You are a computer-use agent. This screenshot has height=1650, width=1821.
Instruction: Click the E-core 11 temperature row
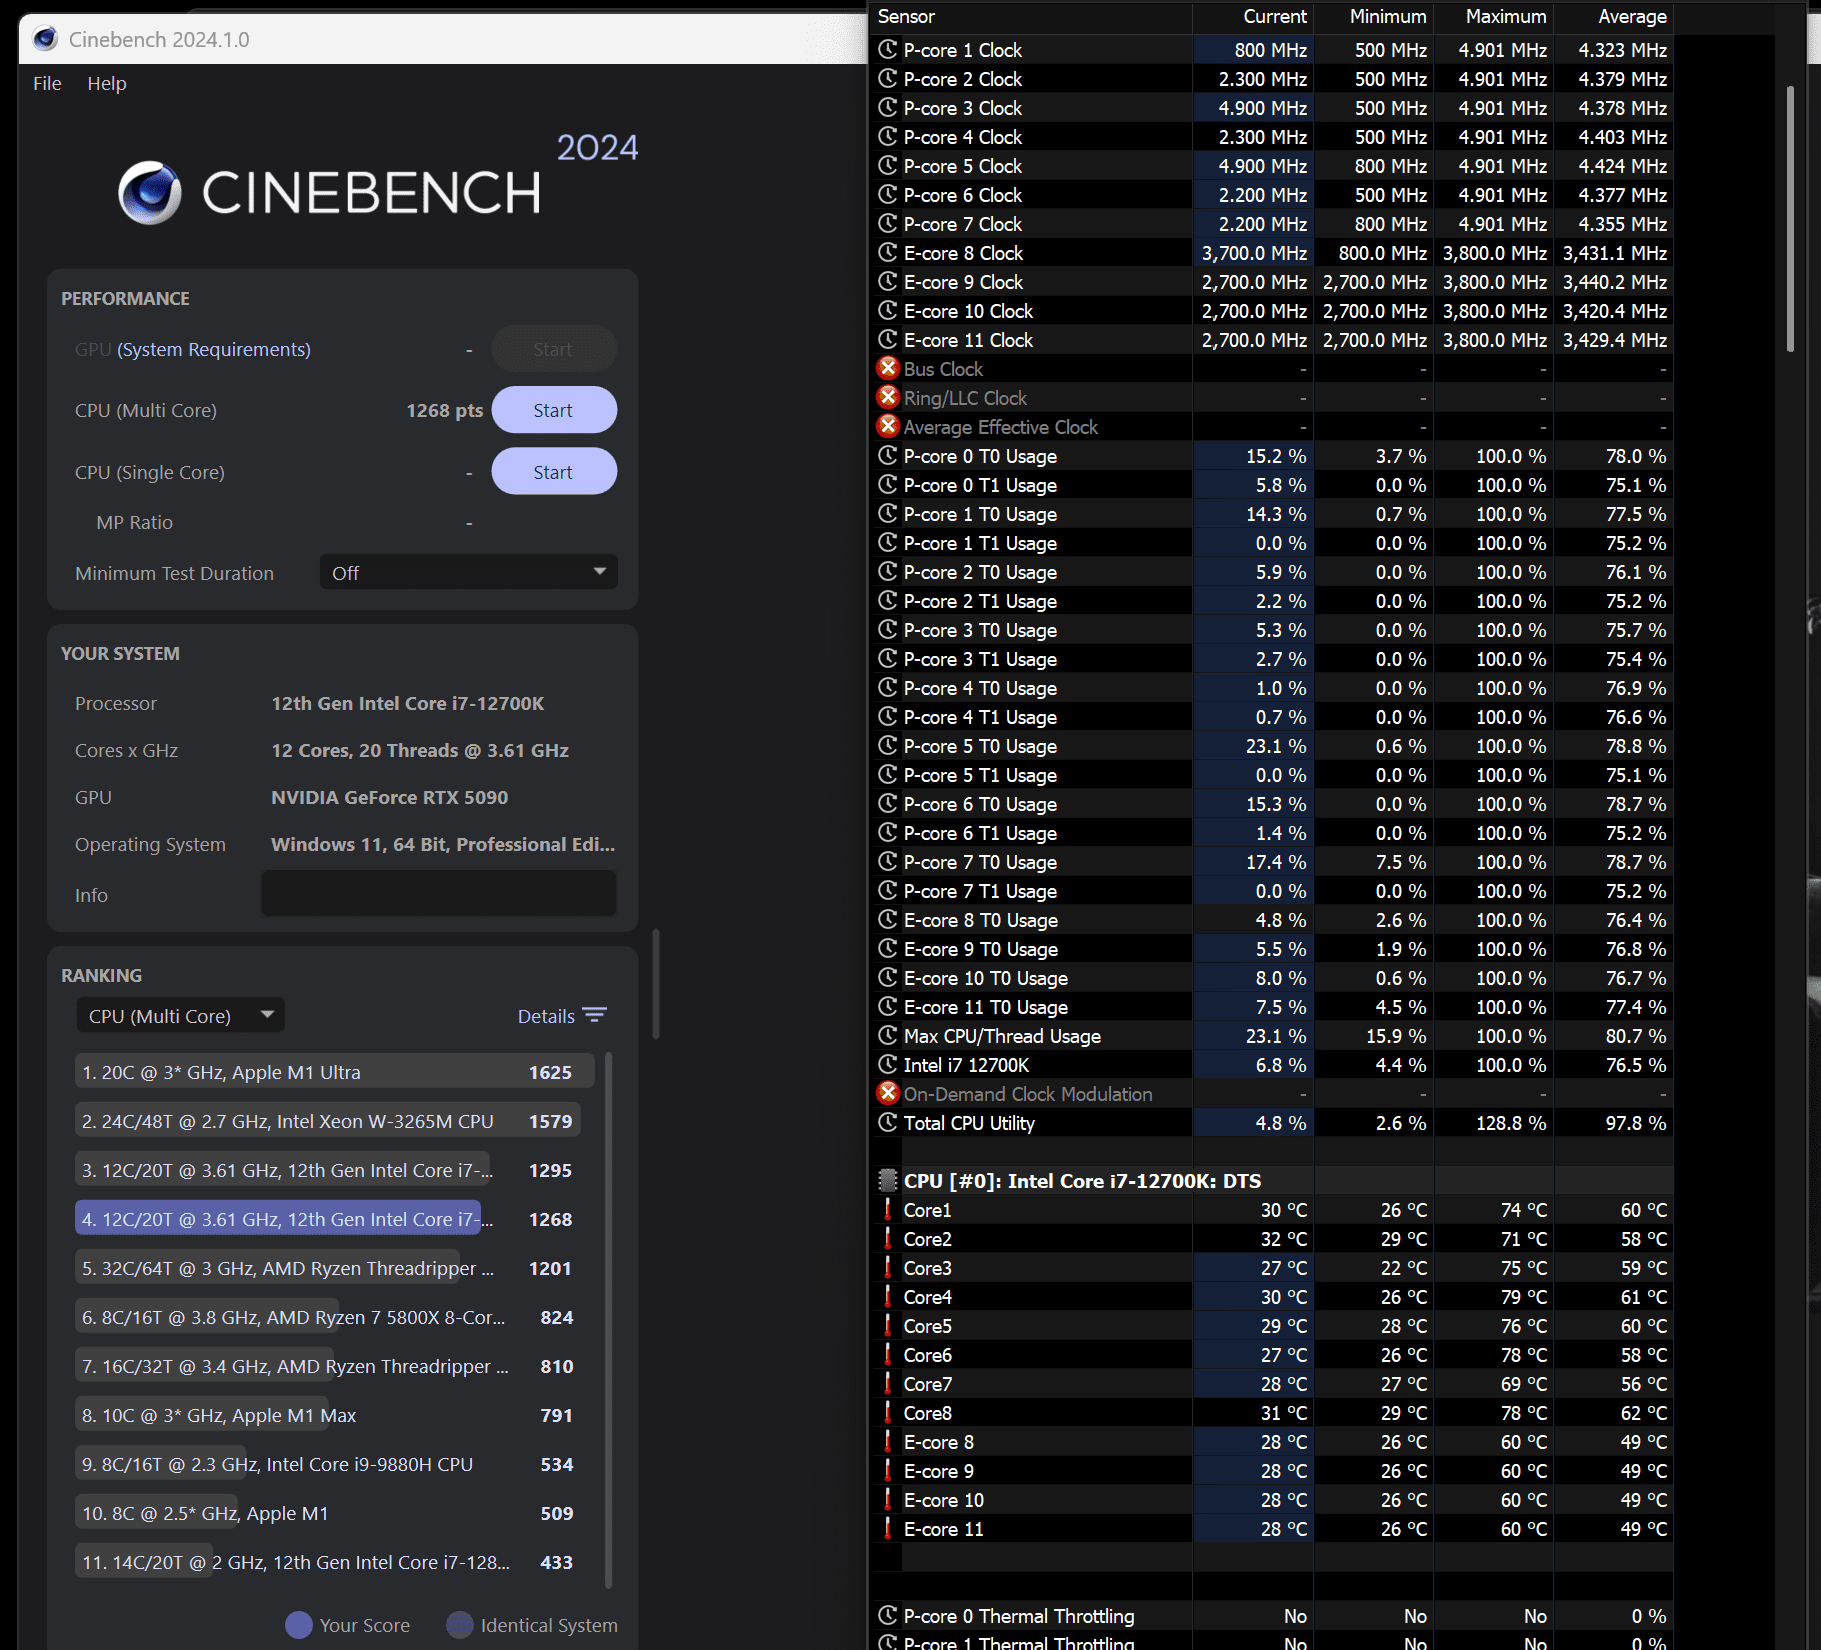[1272, 1528]
